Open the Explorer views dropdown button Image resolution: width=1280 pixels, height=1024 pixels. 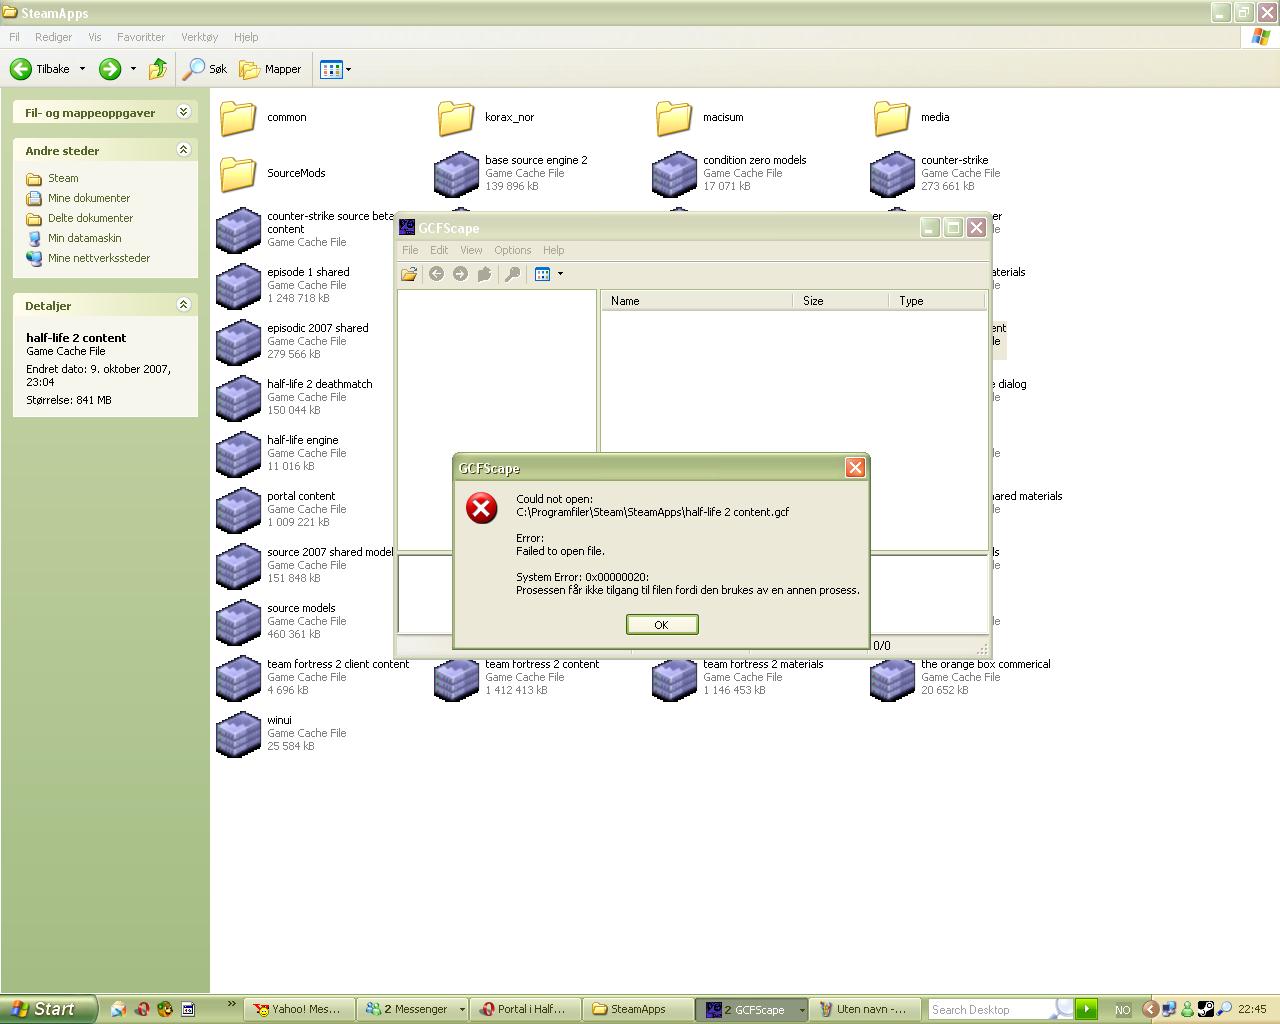(335, 69)
